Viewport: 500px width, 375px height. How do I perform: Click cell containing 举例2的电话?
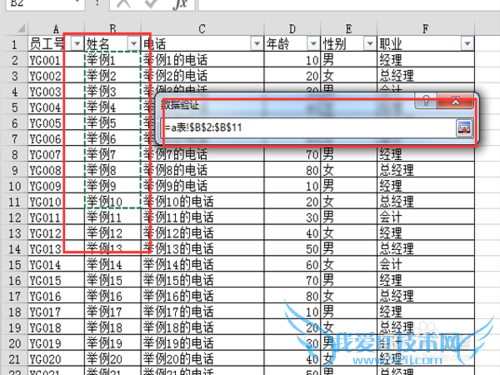(202, 76)
